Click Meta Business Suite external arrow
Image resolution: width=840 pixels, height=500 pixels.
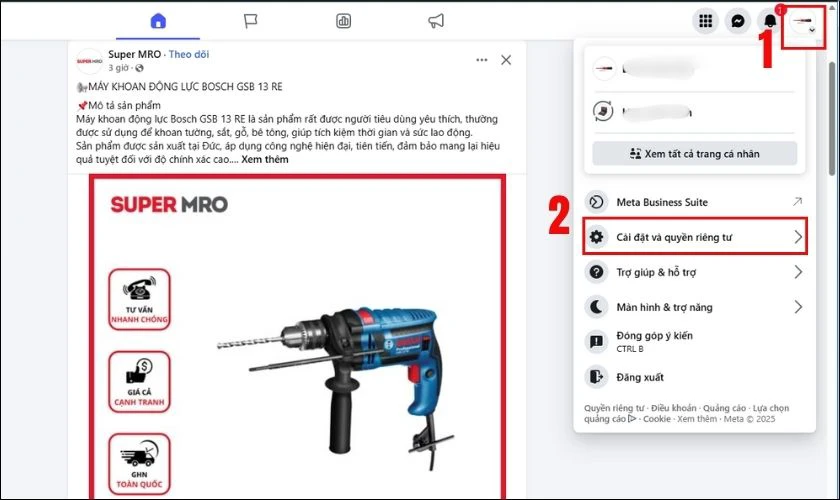[x=798, y=202]
